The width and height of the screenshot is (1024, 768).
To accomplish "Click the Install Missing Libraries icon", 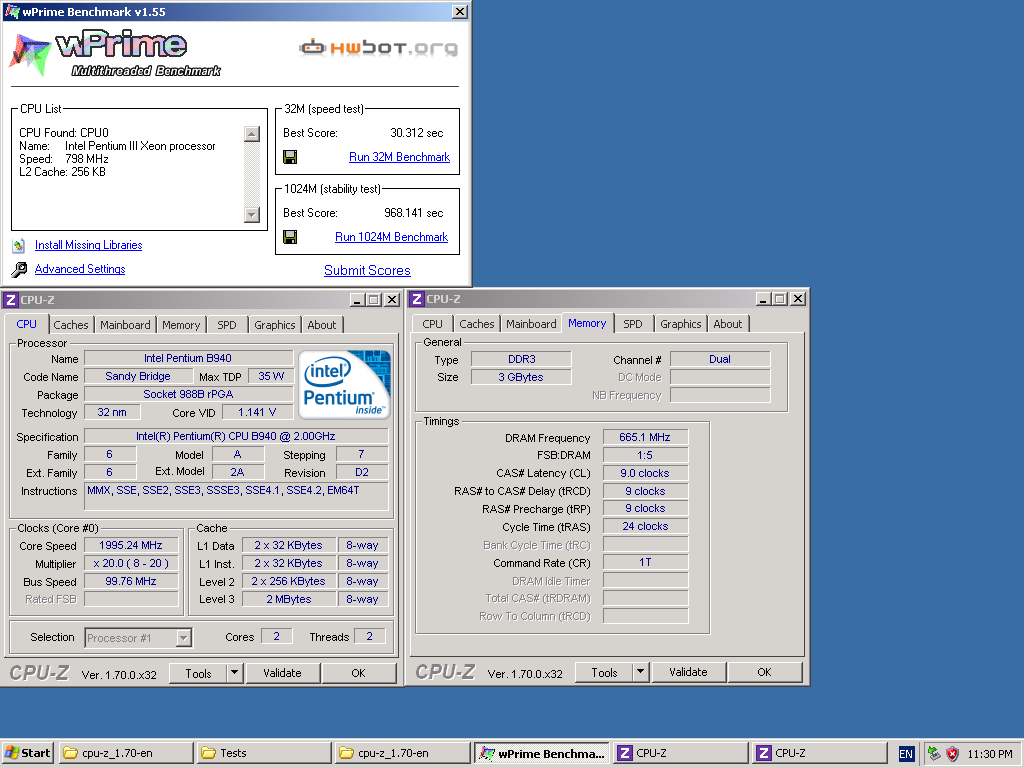I will coord(19,246).
